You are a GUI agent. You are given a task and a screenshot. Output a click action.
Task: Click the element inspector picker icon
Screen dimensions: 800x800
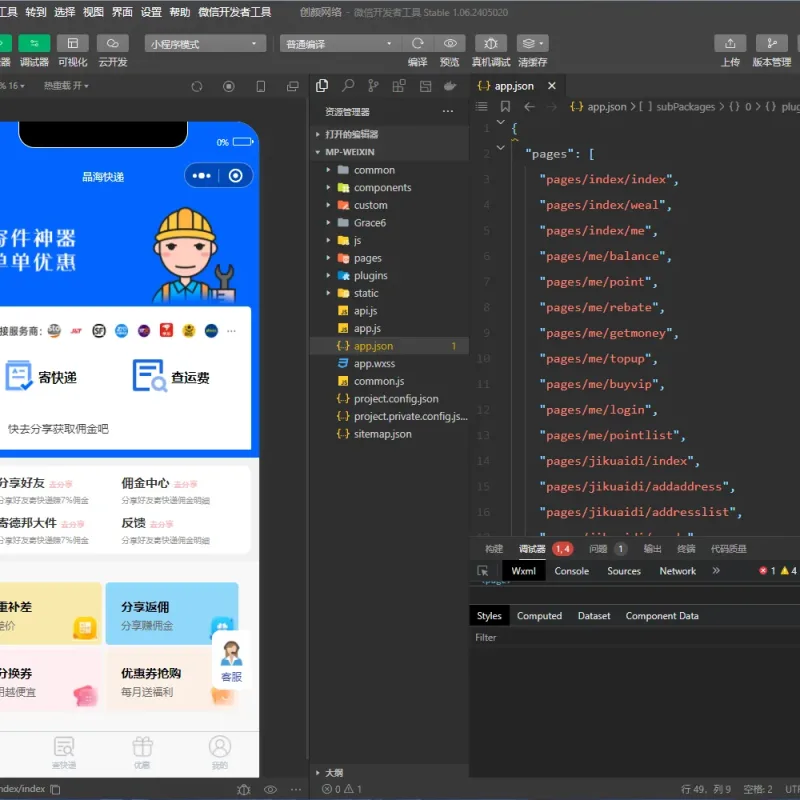pyautogui.click(x=483, y=571)
